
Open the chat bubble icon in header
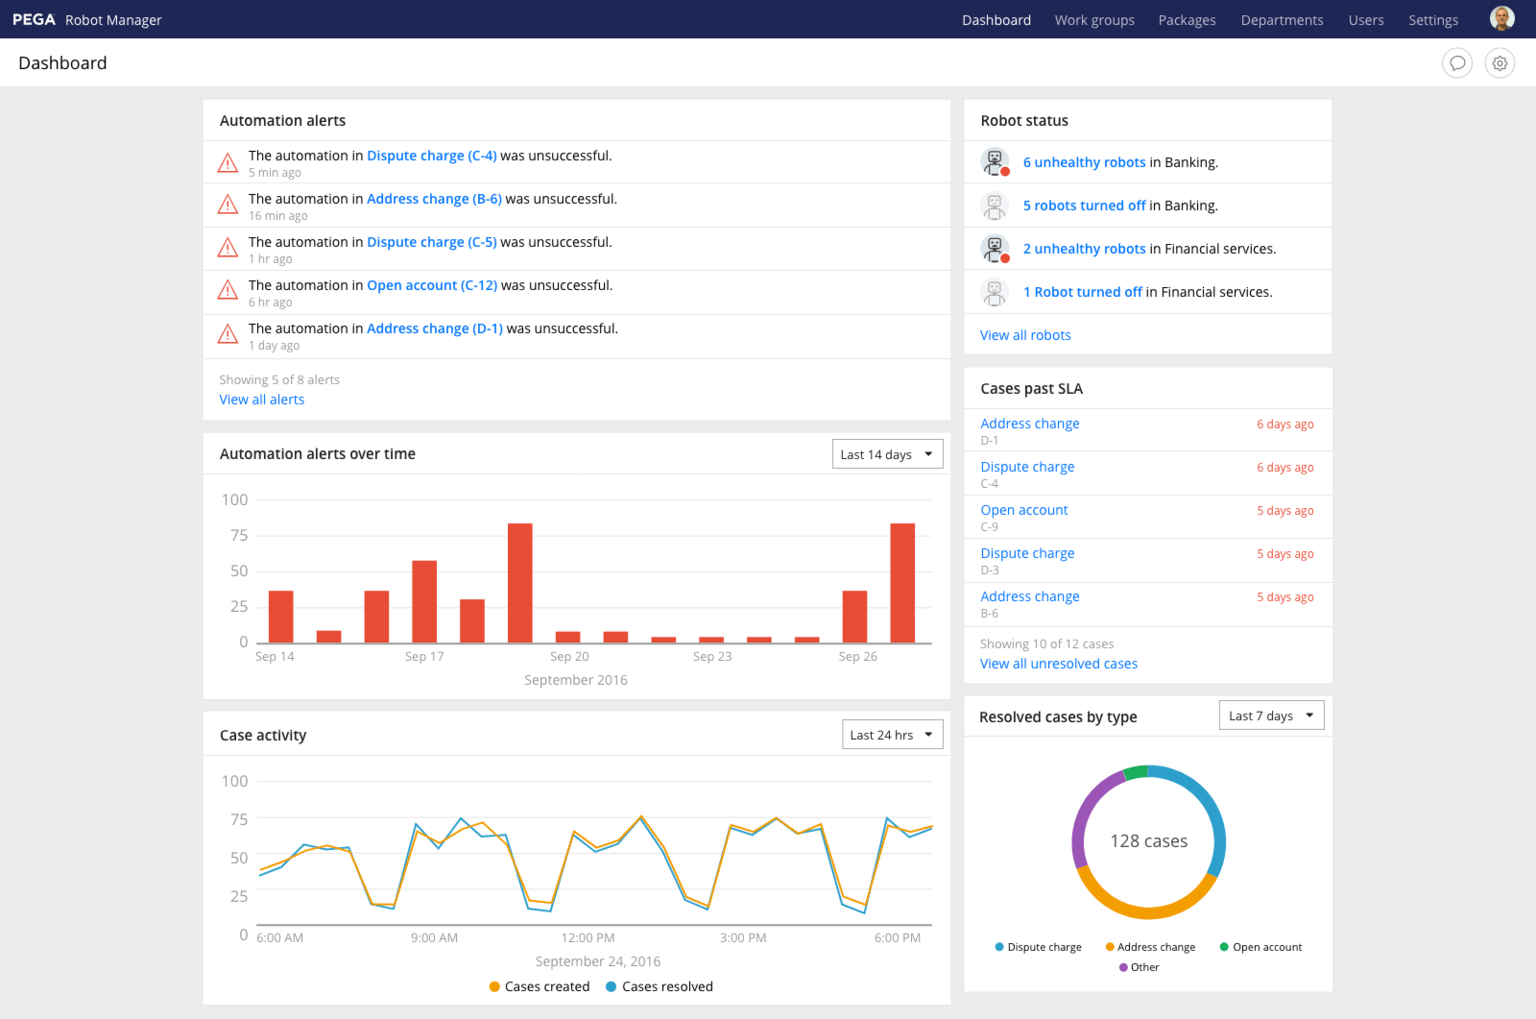click(1457, 63)
